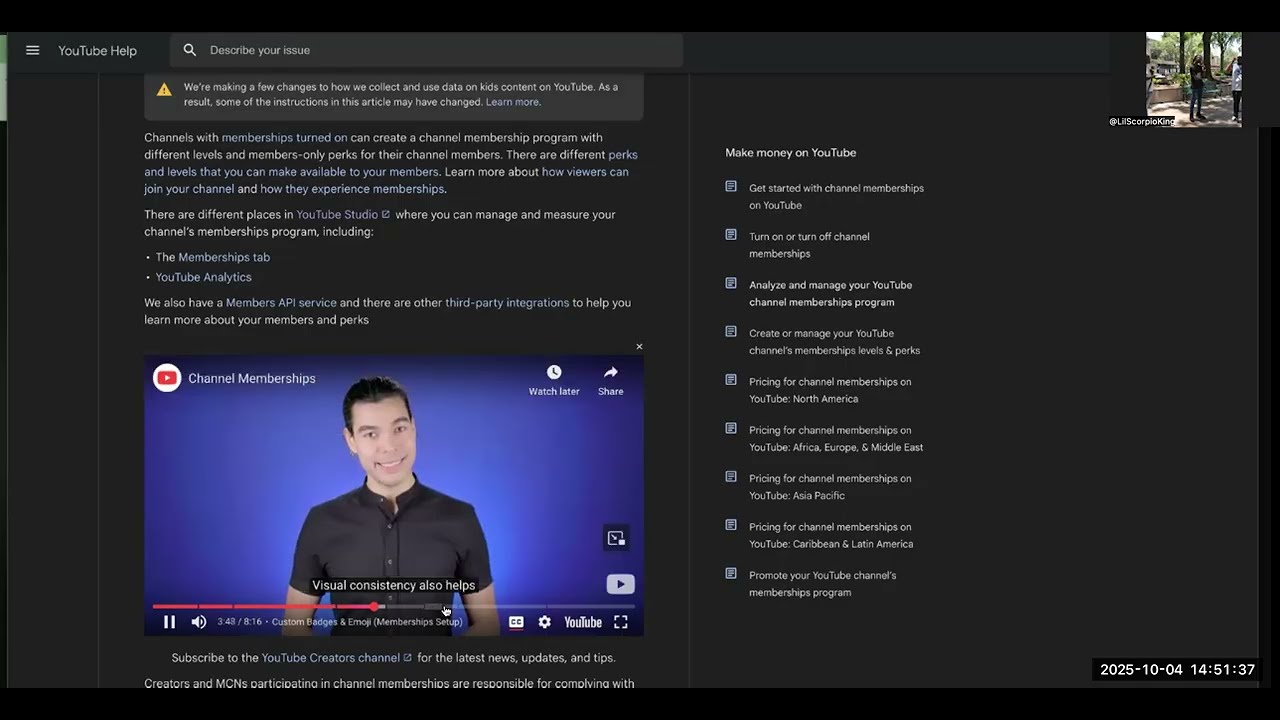Image resolution: width=1280 pixels, height=720 pixels.
Task: Open Turn on or turn off channel memberships
Action: (809, 245)
